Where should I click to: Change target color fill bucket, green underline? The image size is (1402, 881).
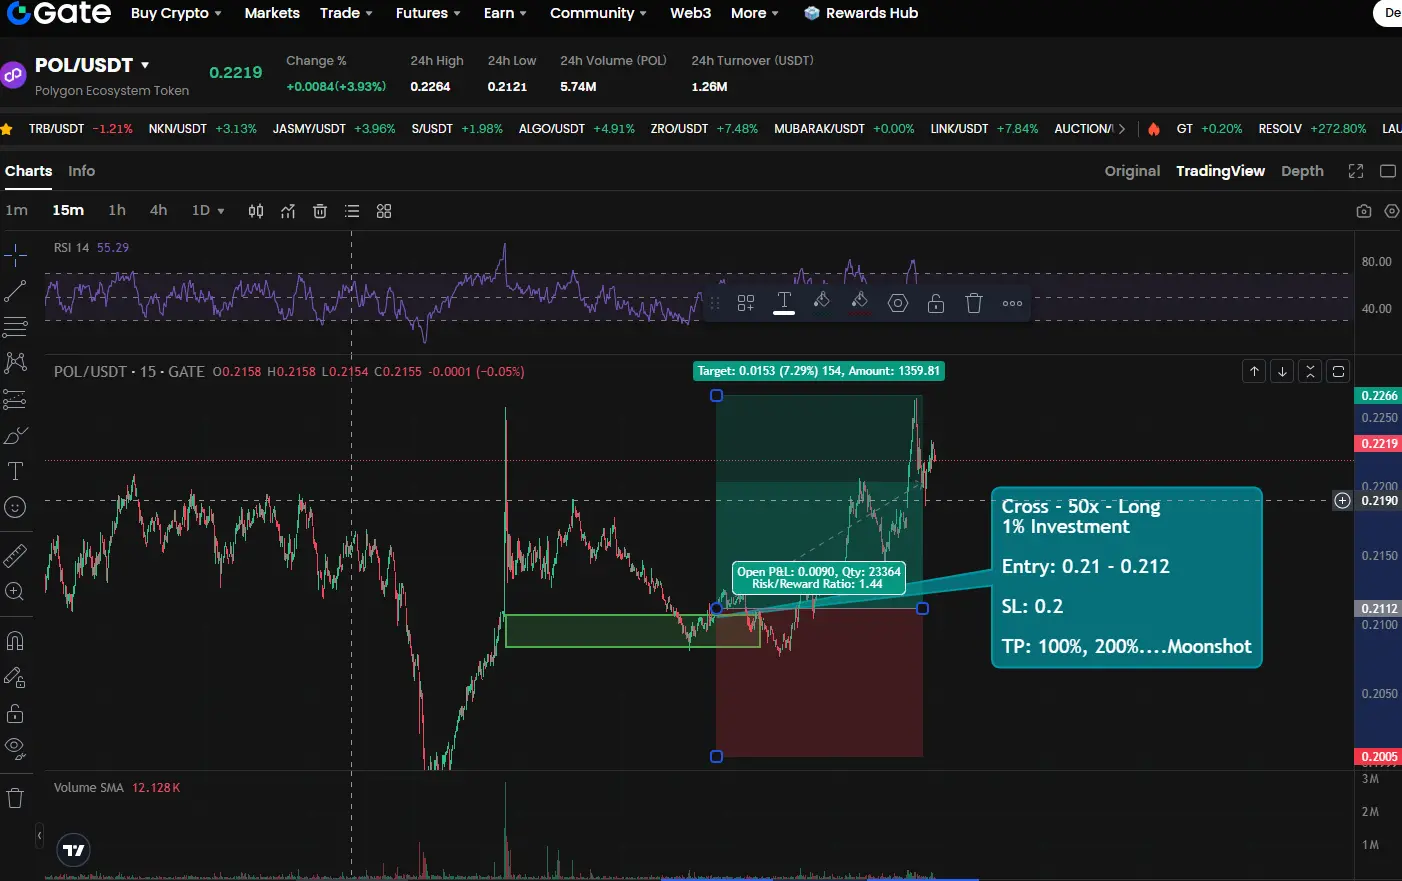pyautogui.click(x=821, y=303)
